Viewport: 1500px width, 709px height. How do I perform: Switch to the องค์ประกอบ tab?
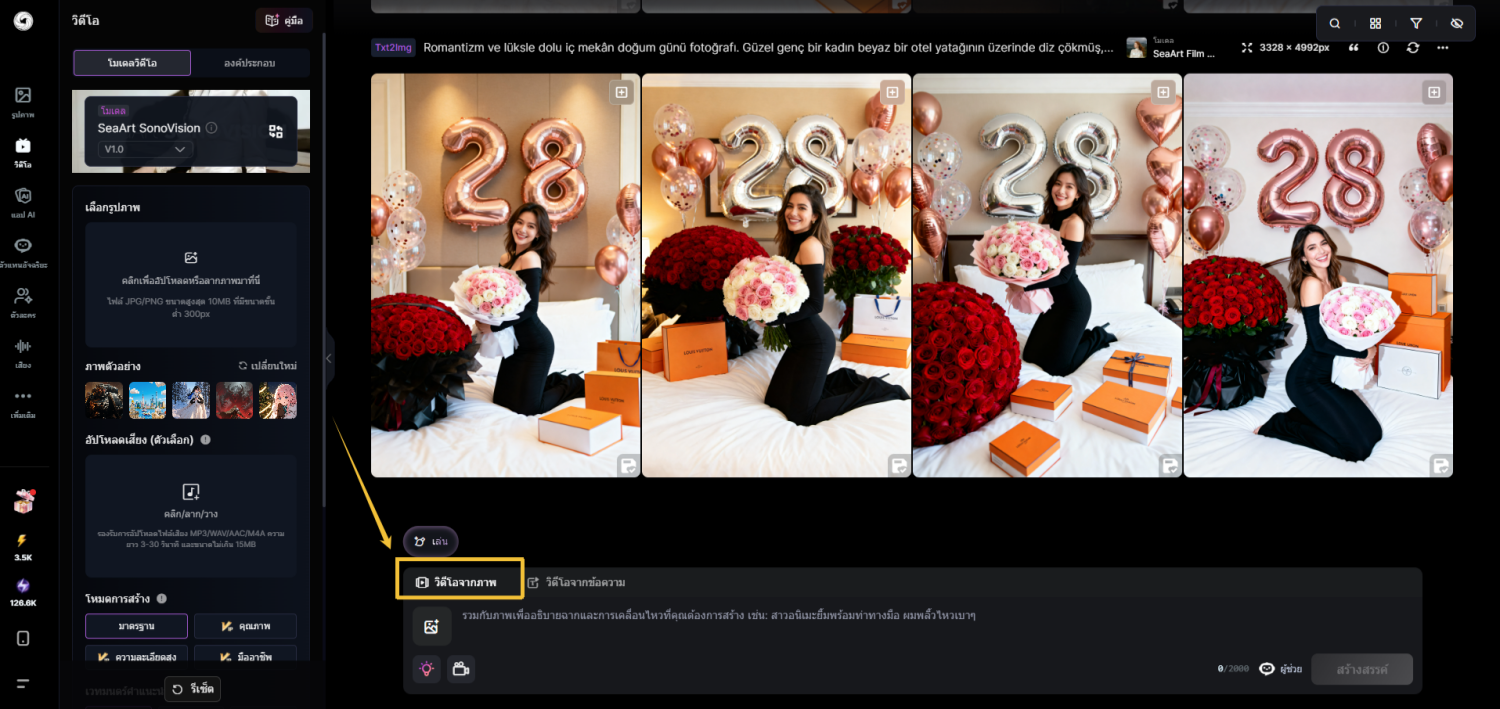248,62
